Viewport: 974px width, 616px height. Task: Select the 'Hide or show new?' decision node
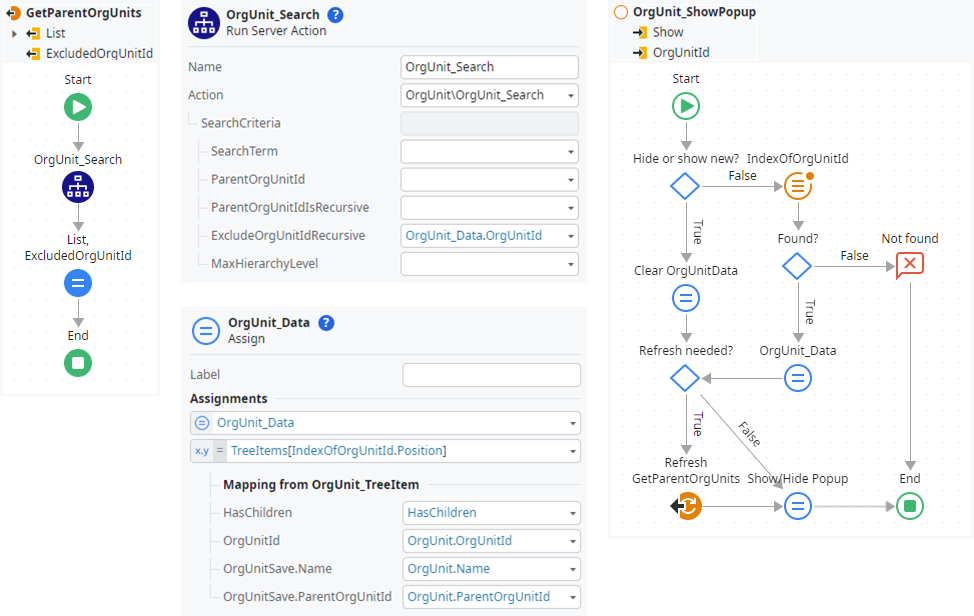(685, 186)
